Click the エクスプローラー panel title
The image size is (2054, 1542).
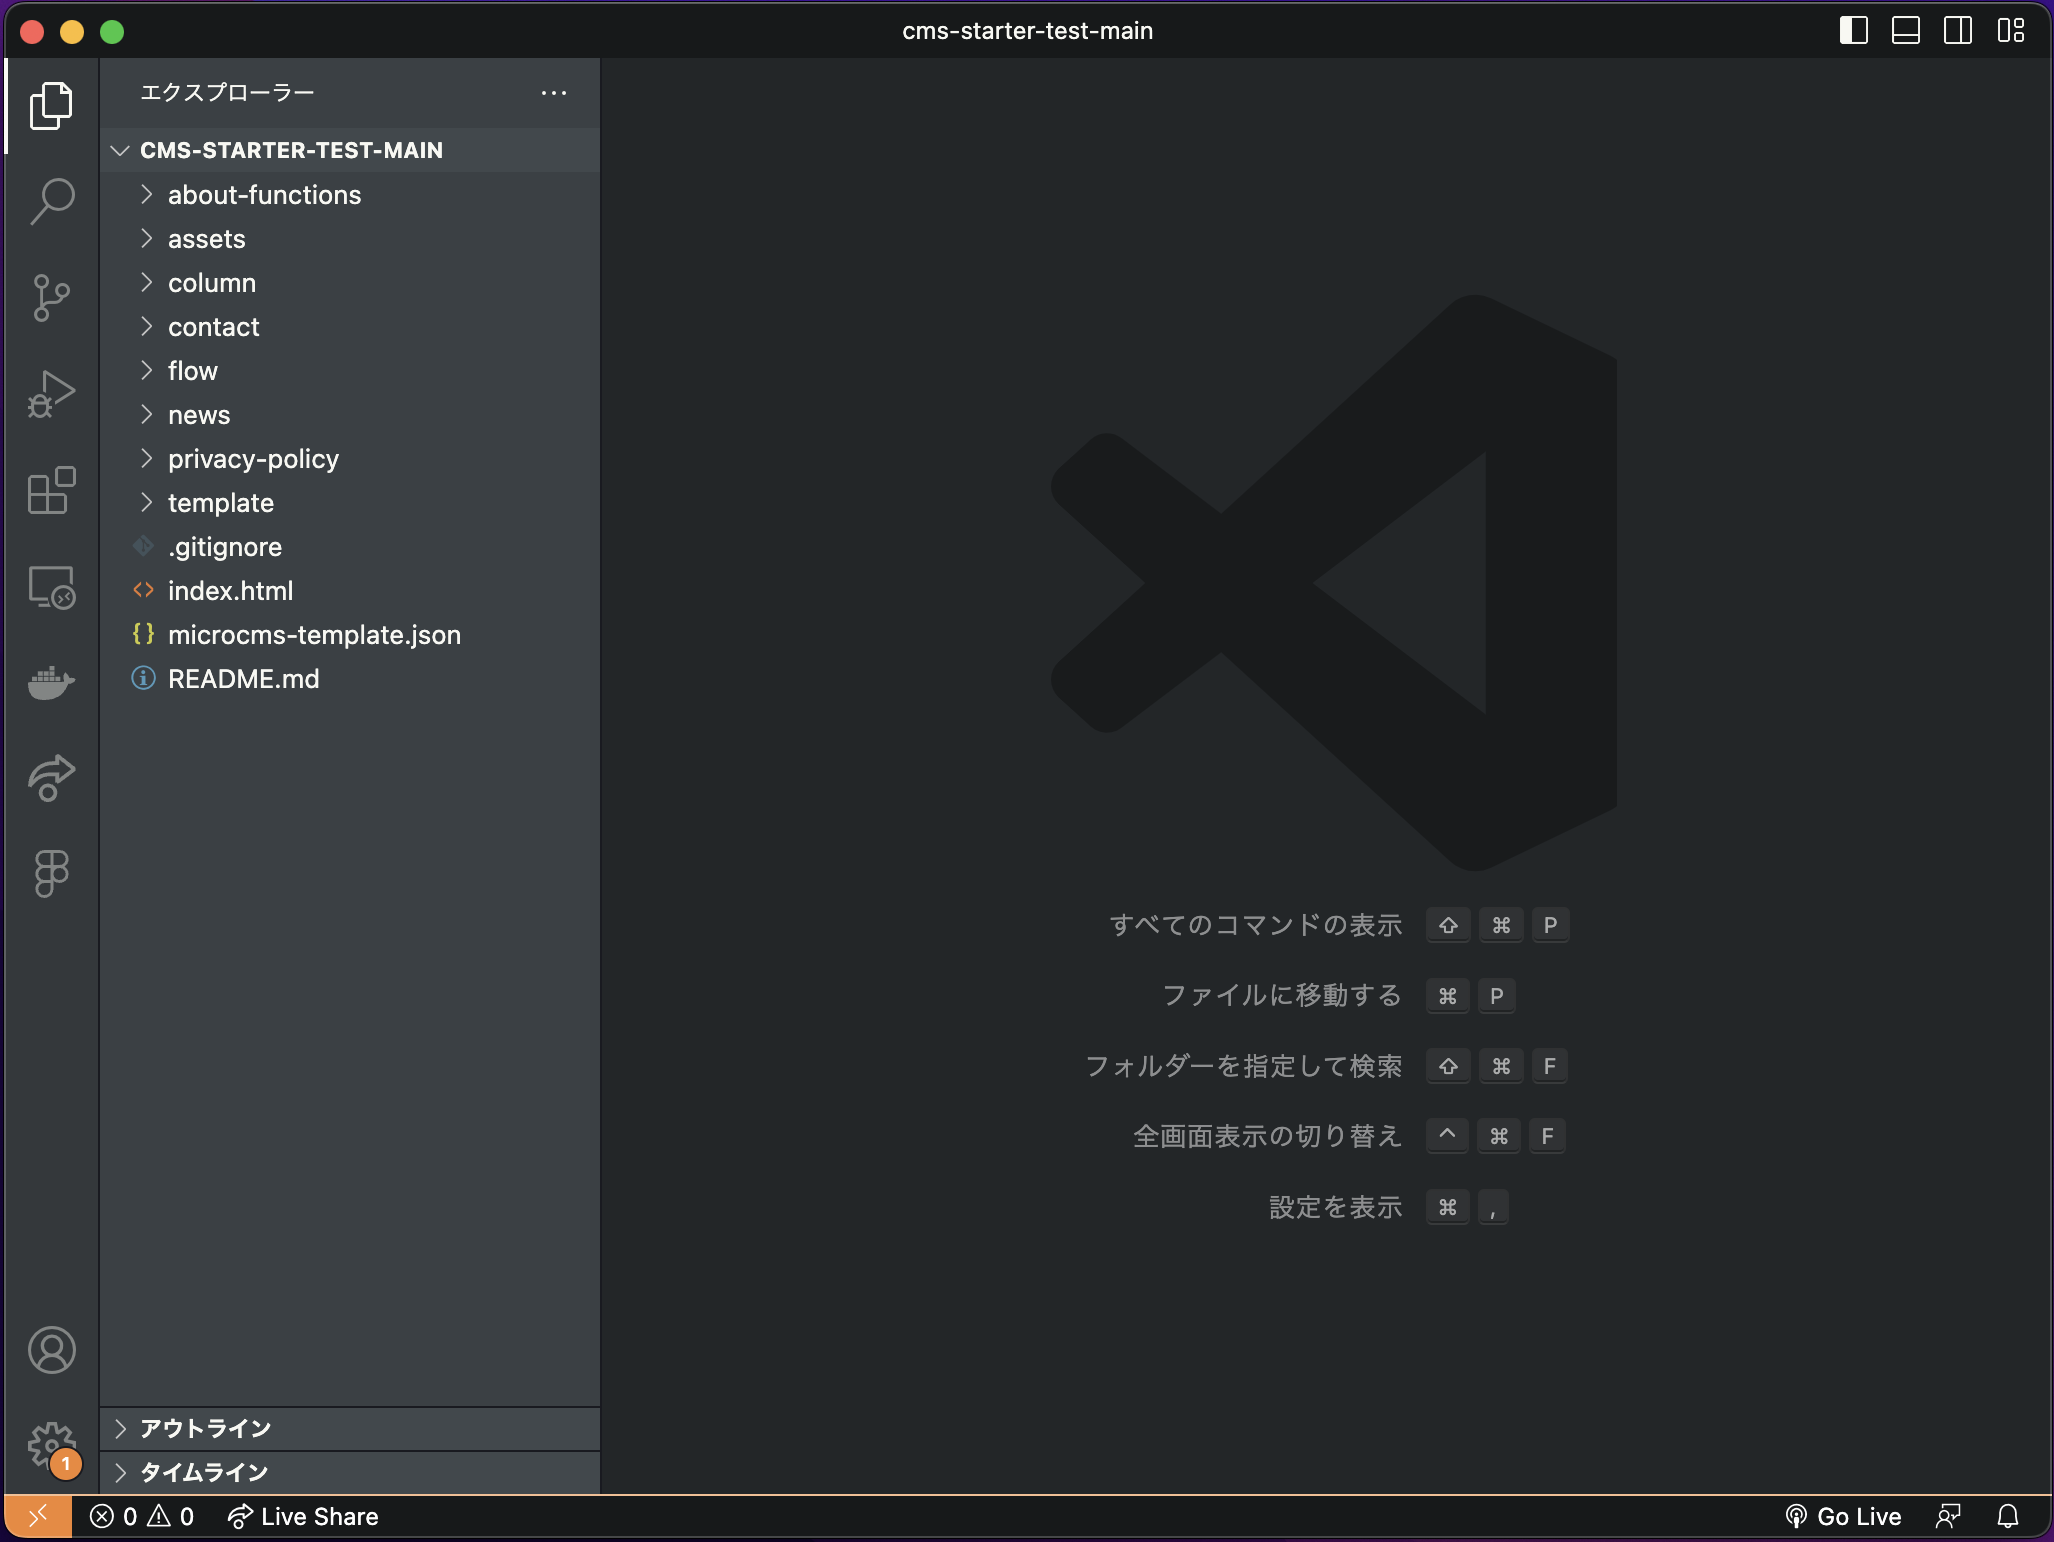[x=227, y=93]
